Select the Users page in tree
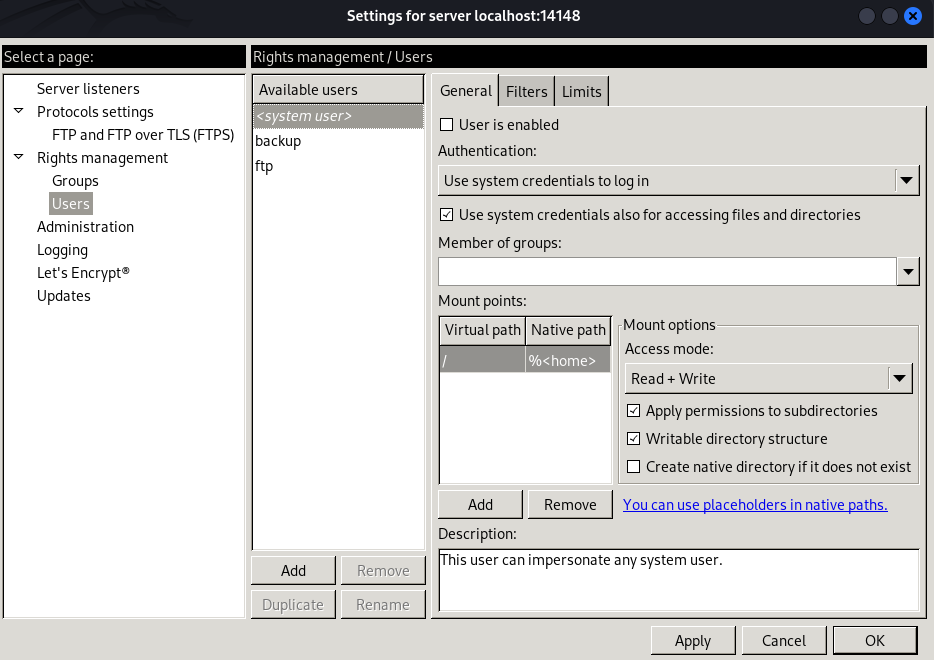This screenshot has height=660, width=934. coord(71,204)
